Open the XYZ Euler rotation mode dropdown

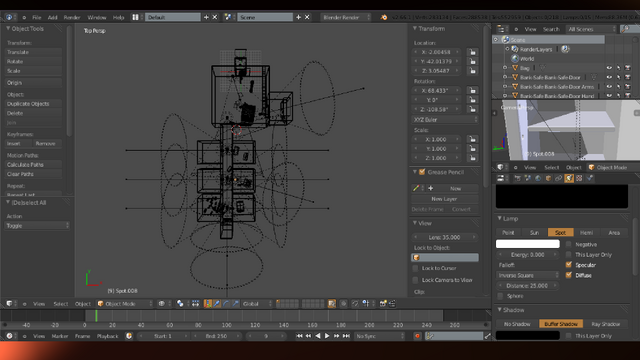444,120
